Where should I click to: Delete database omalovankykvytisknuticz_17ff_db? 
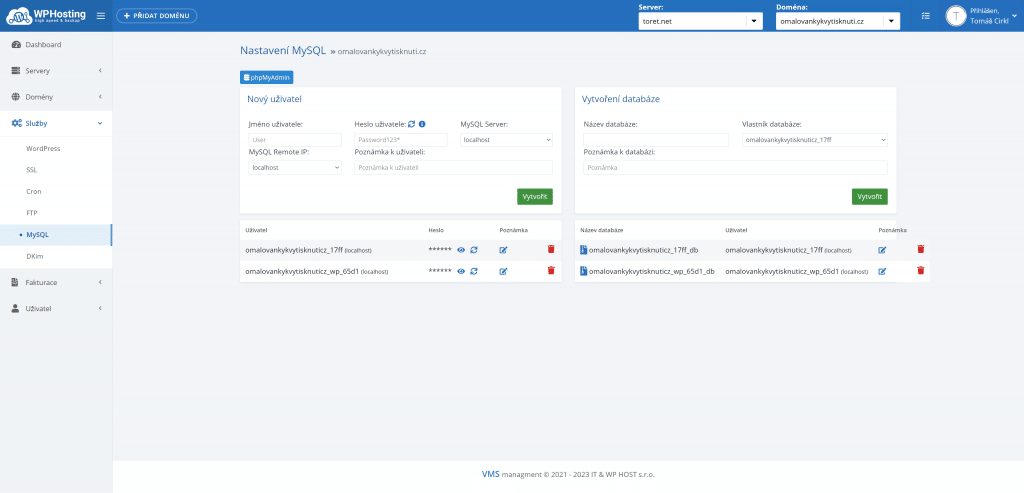tap(921, 249)
